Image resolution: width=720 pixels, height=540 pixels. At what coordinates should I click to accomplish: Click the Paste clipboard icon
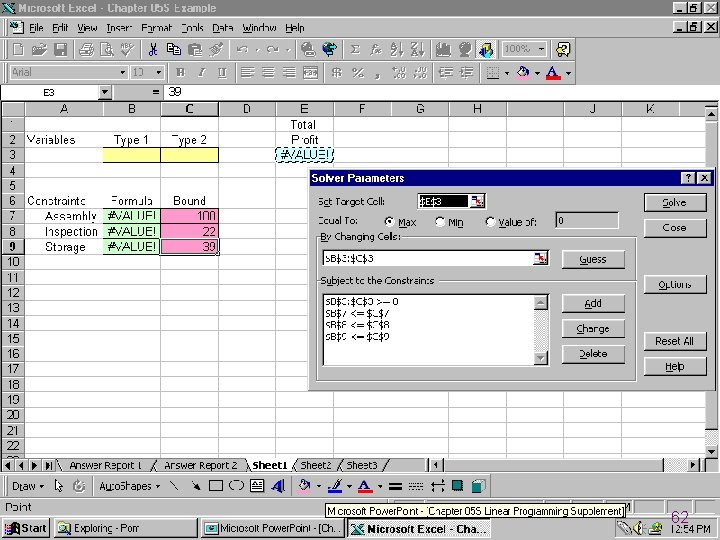click(195, 49)
